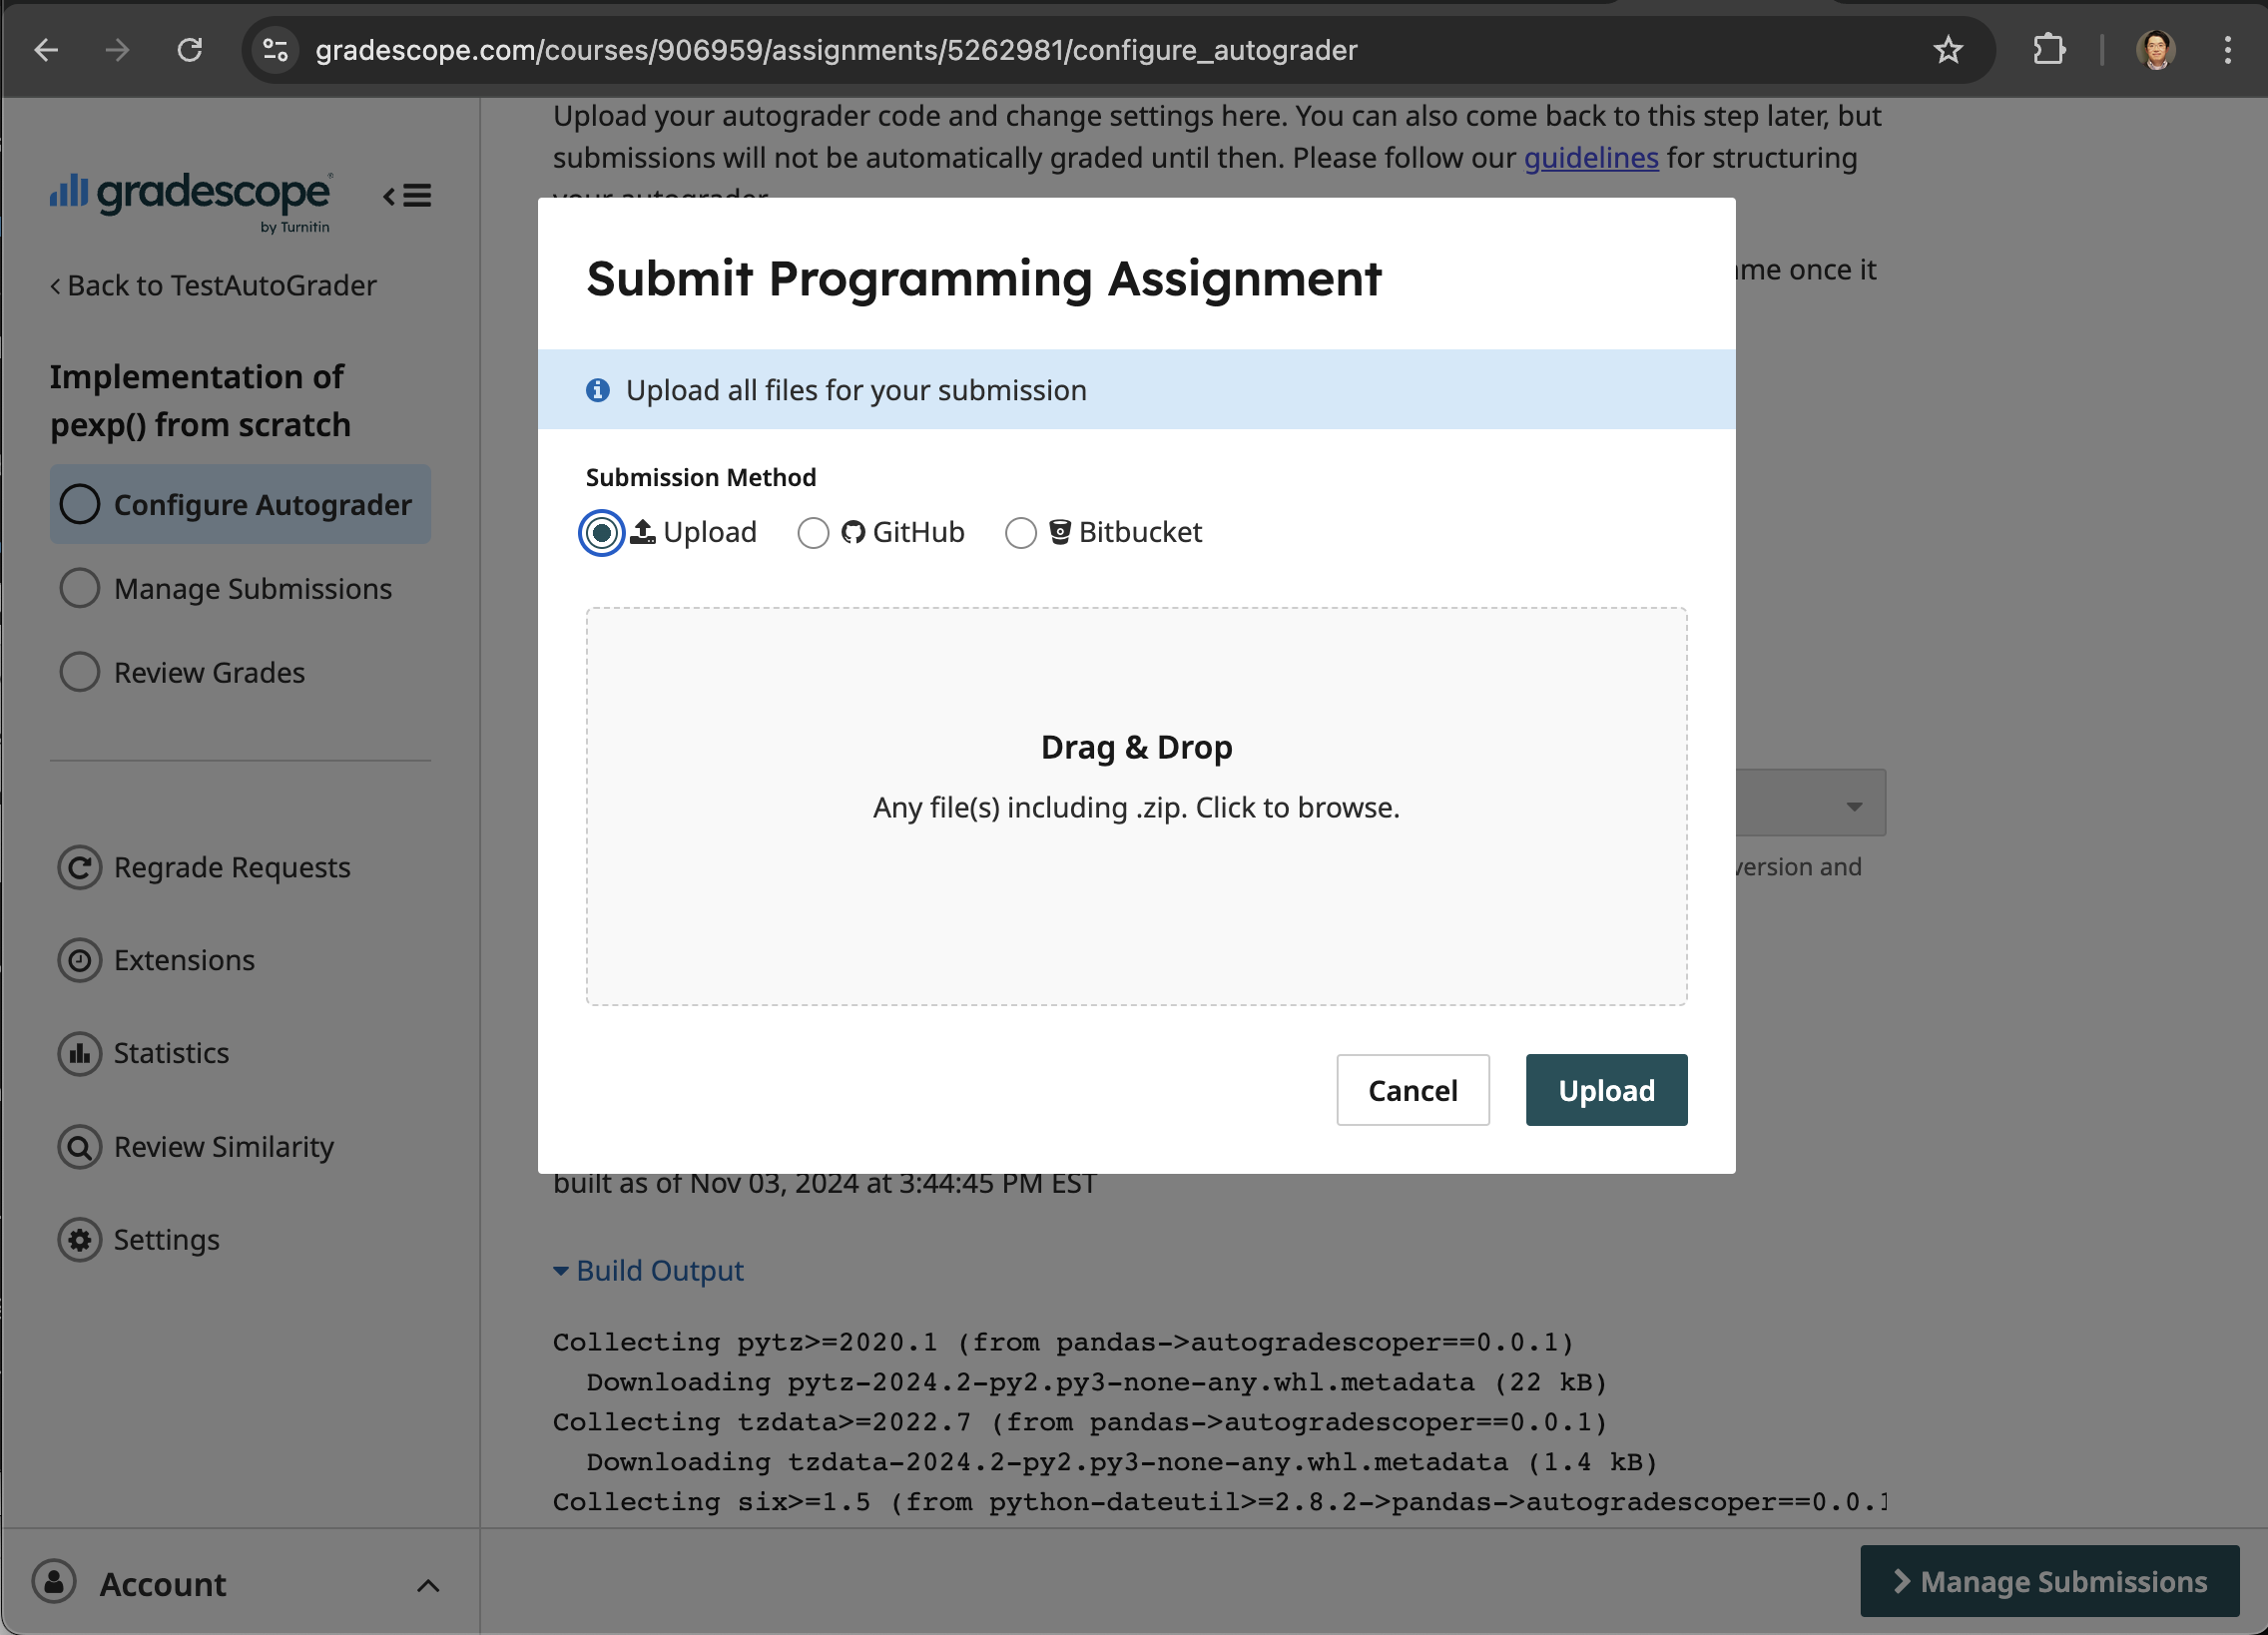Screen dimensions: 2268x1635
Task: Collapse the sidebar using the collapse icon
Action: pos(405,196)
